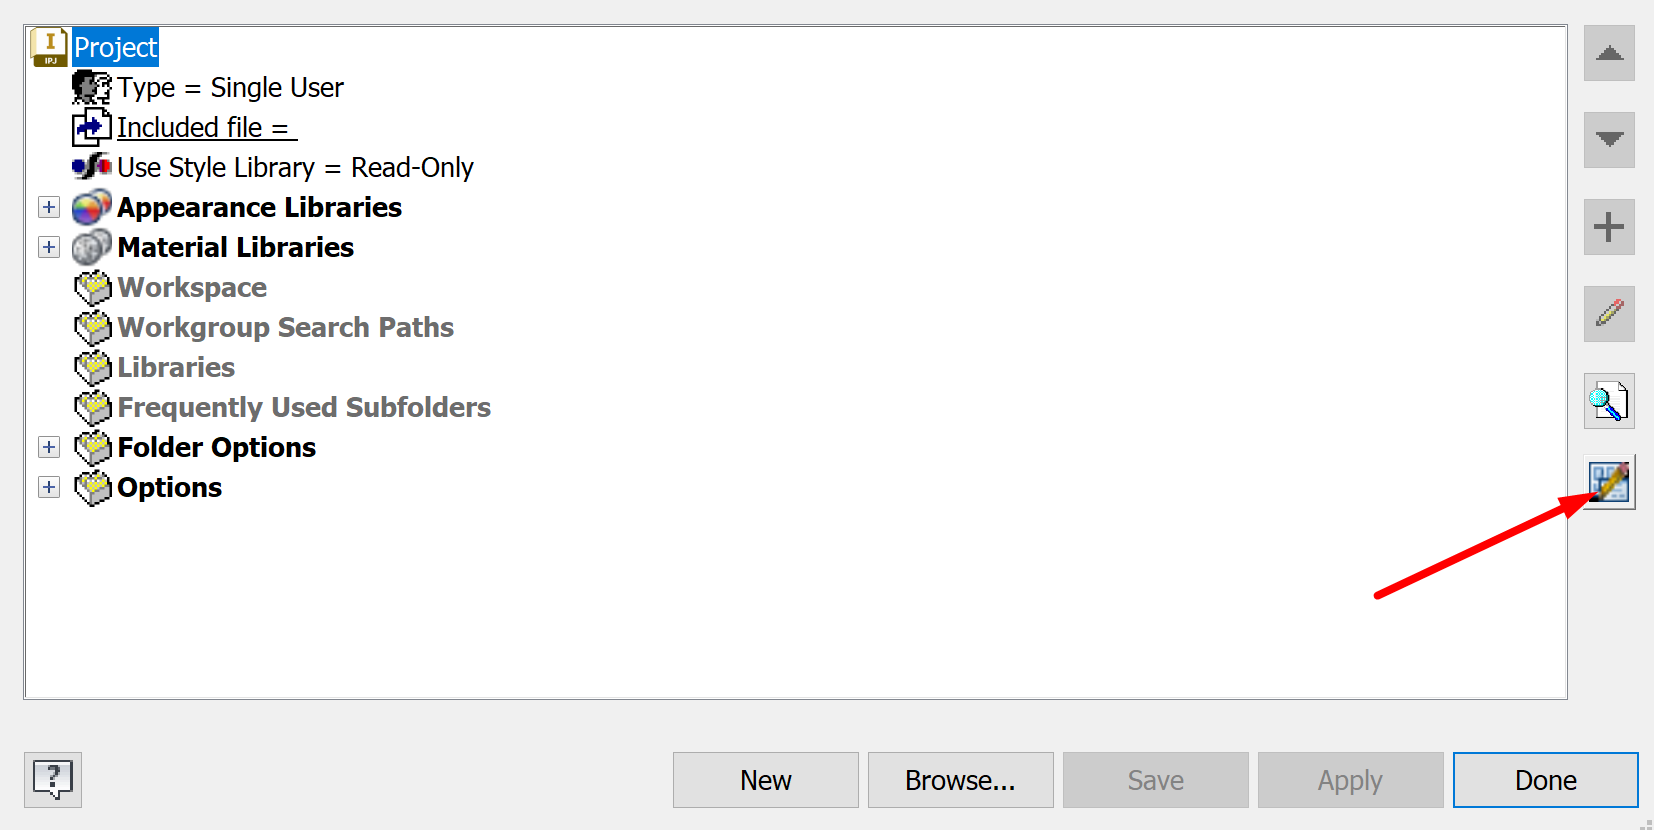Click the Move Up arrow icon

[1608, 53]
